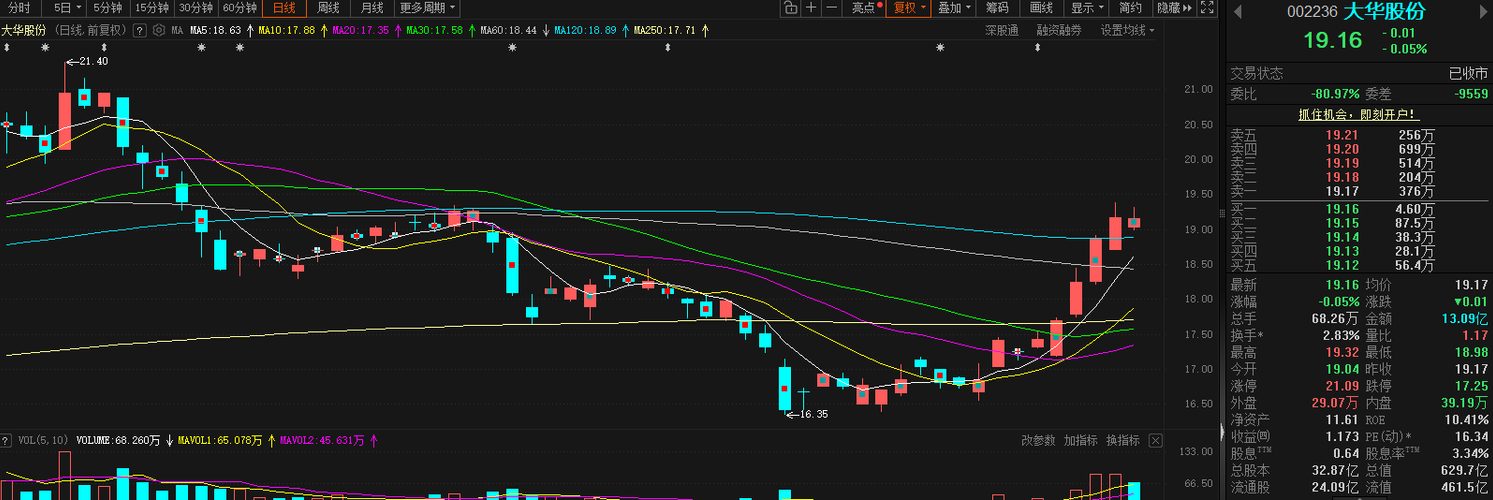Select the 30分钟 period tab
Image resolution: width=1493 pixels, height=500 pixels.
pos(196,8)
